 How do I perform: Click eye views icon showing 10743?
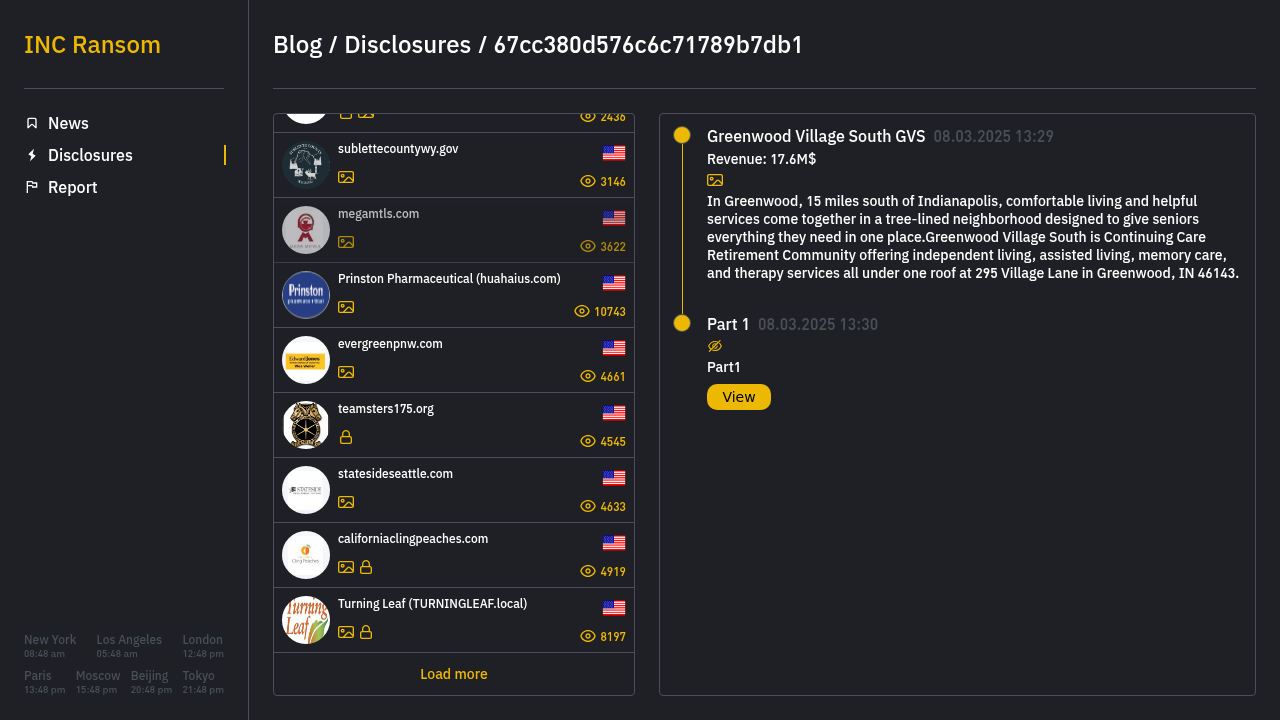[582, 311]
